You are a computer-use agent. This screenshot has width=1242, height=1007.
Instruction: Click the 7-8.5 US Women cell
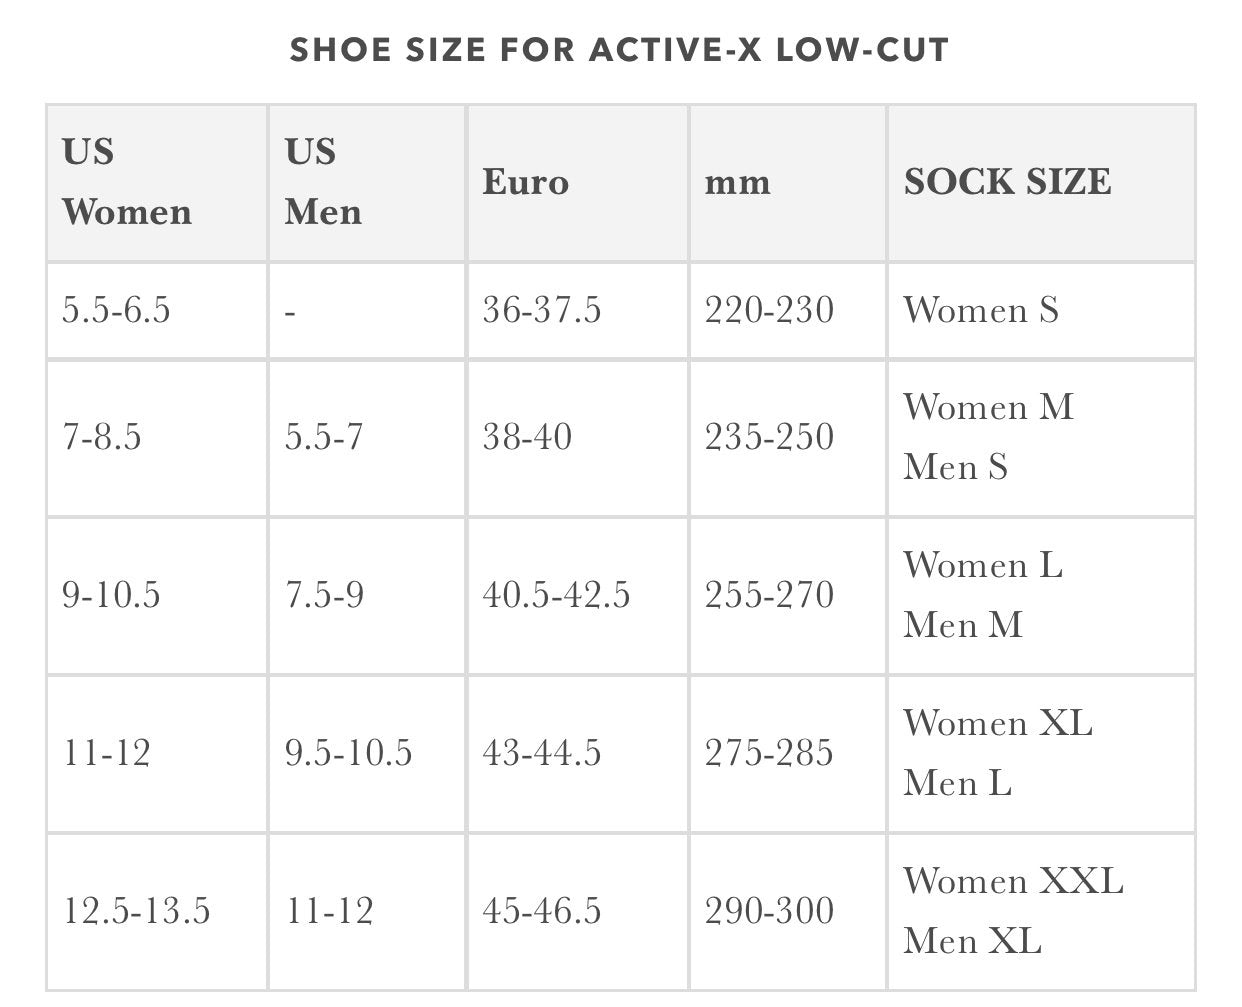click(102, 437)
